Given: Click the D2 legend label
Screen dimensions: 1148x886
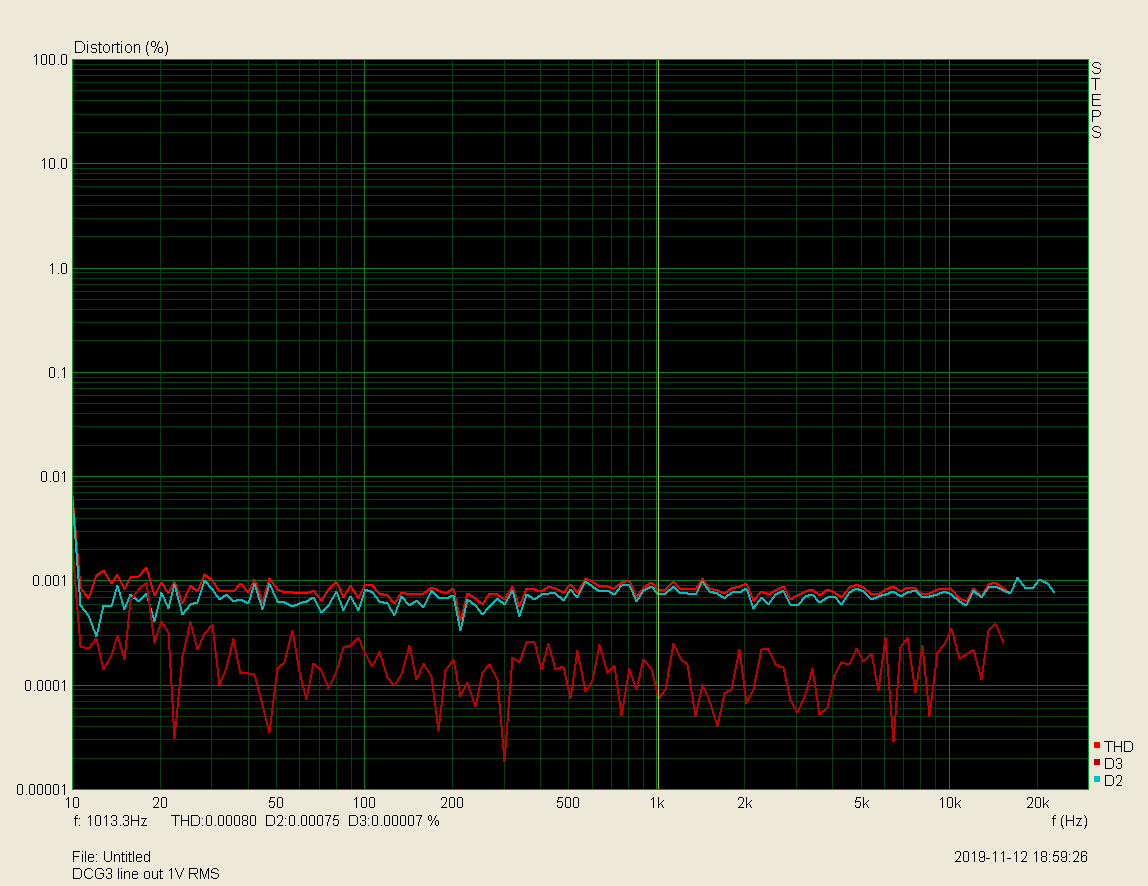Looking at the screenshot, I should 1114,781.
